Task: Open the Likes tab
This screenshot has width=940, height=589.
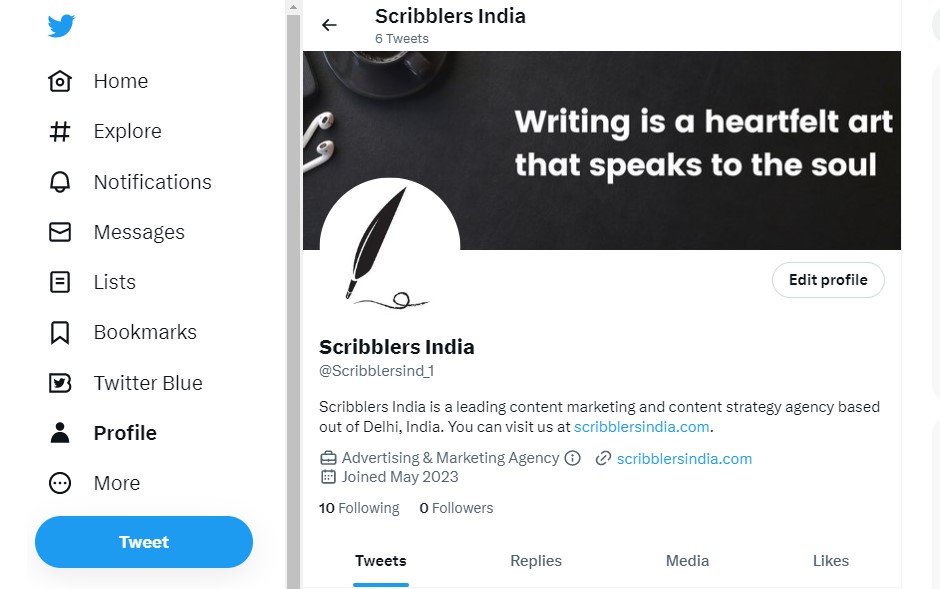Action: click(830, 561)
